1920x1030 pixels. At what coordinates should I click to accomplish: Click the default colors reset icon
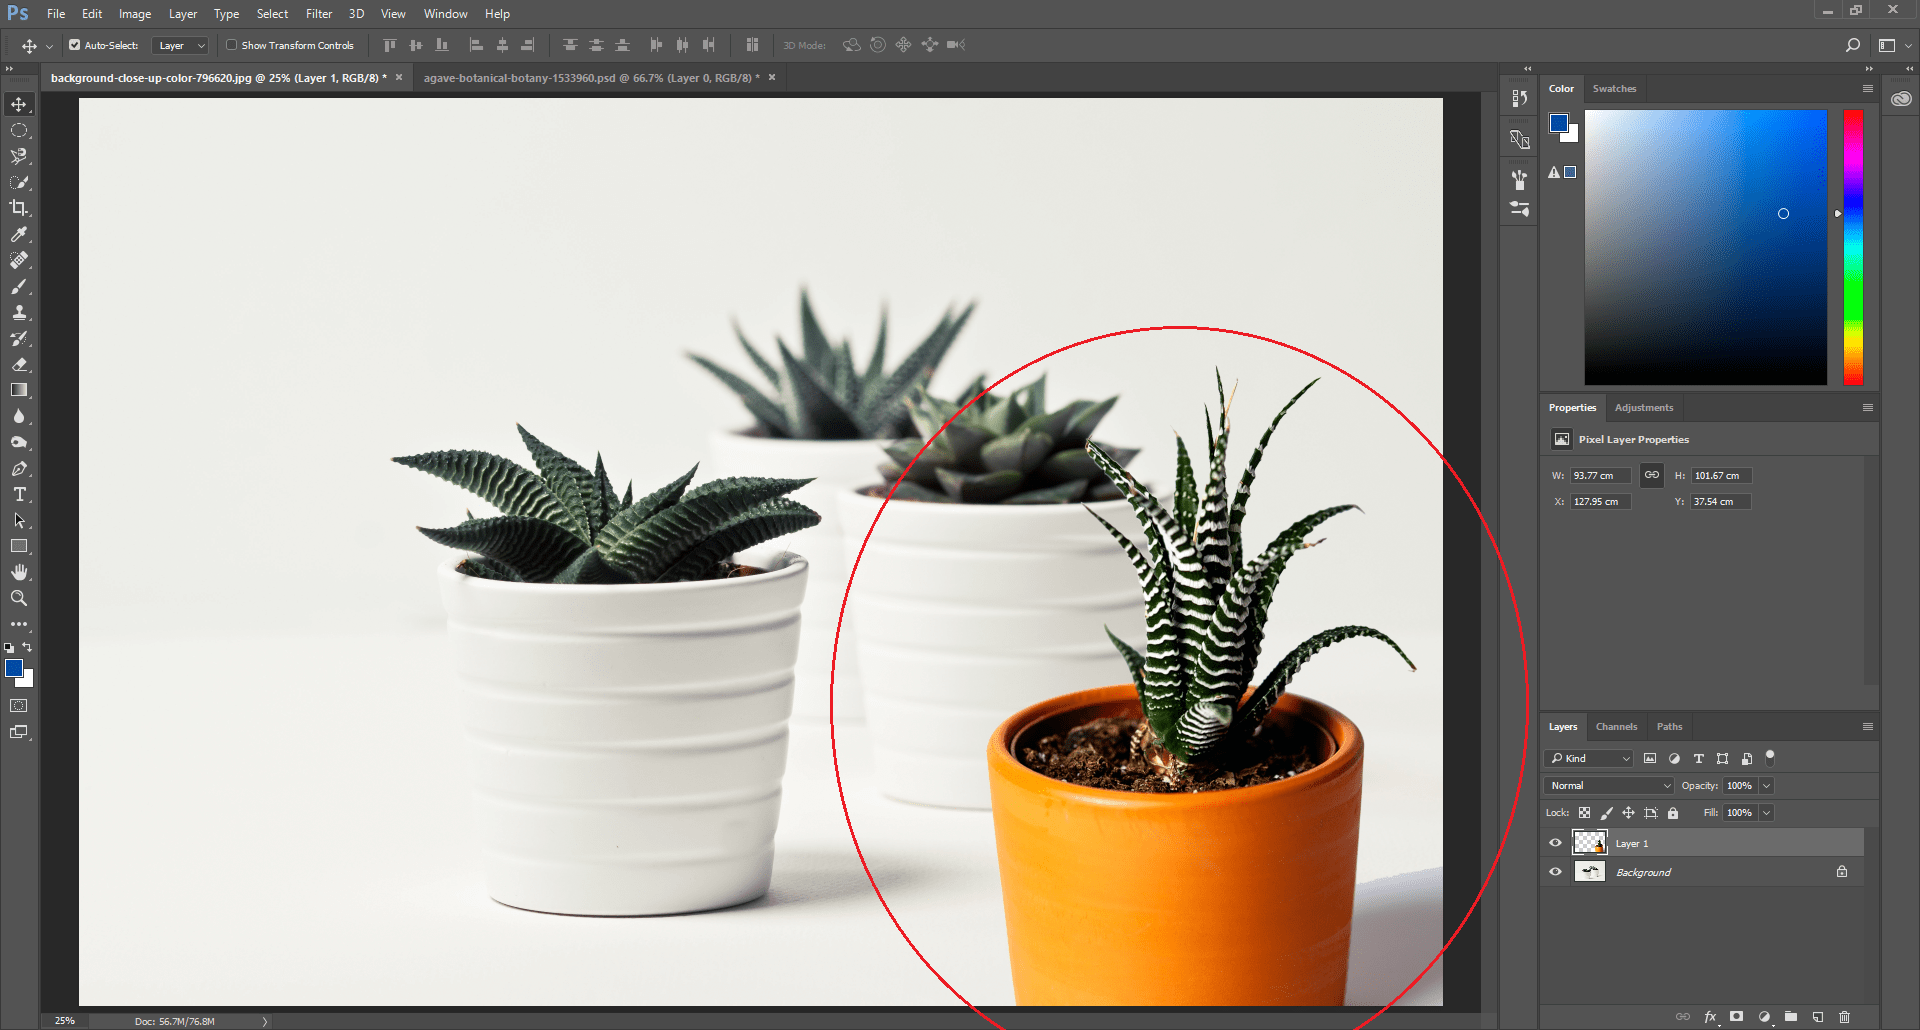point(9,648)
